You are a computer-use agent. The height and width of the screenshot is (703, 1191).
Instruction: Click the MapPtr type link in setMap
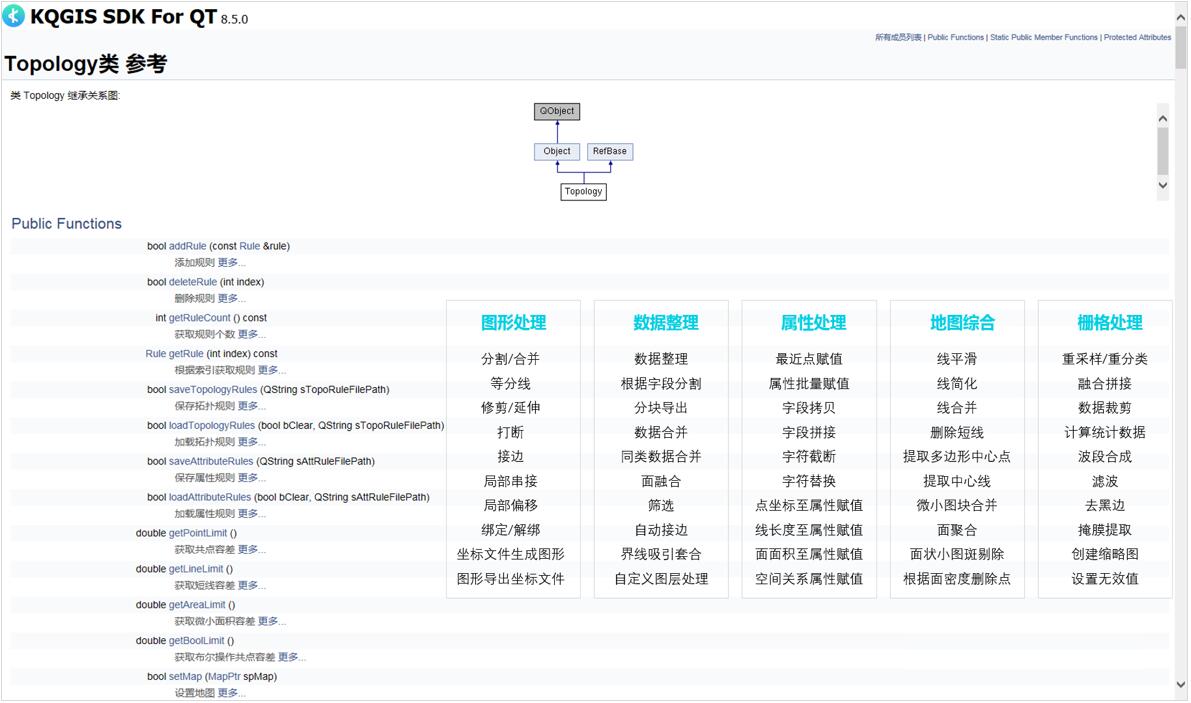[224, 677]
